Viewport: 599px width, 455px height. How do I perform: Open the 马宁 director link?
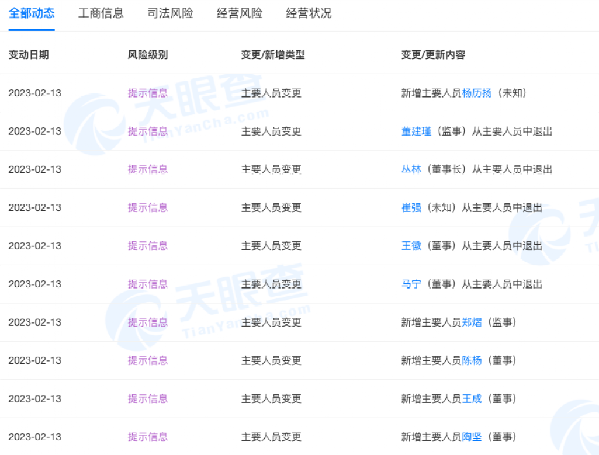pos(411,284)
